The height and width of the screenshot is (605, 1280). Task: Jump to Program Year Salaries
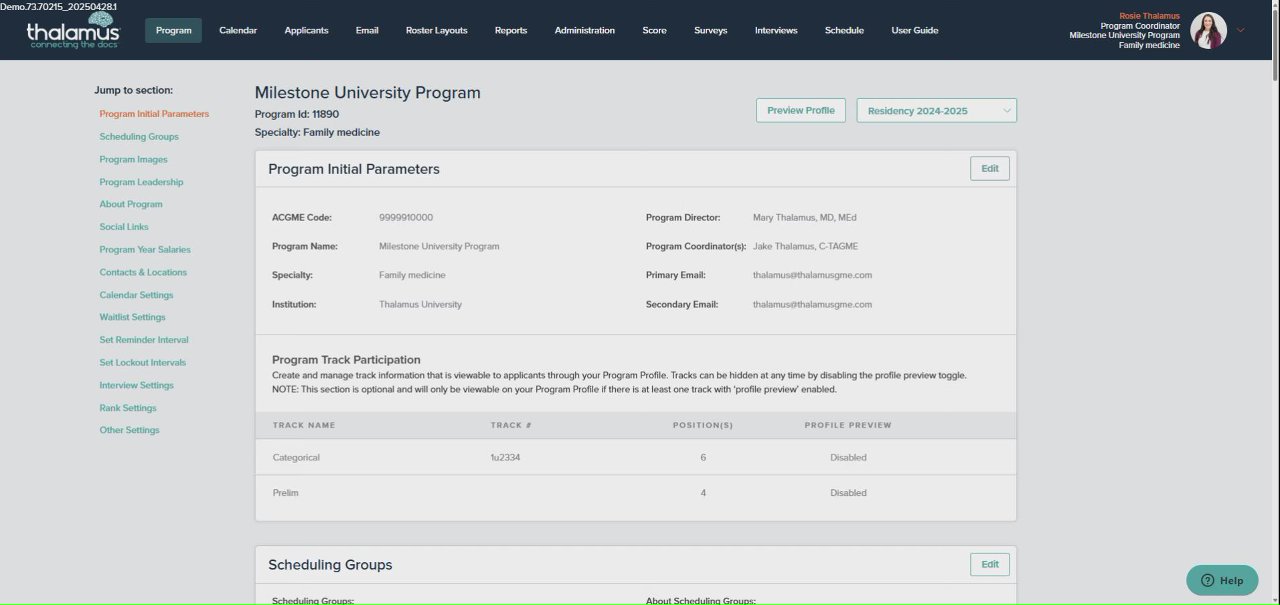(145, 250)
